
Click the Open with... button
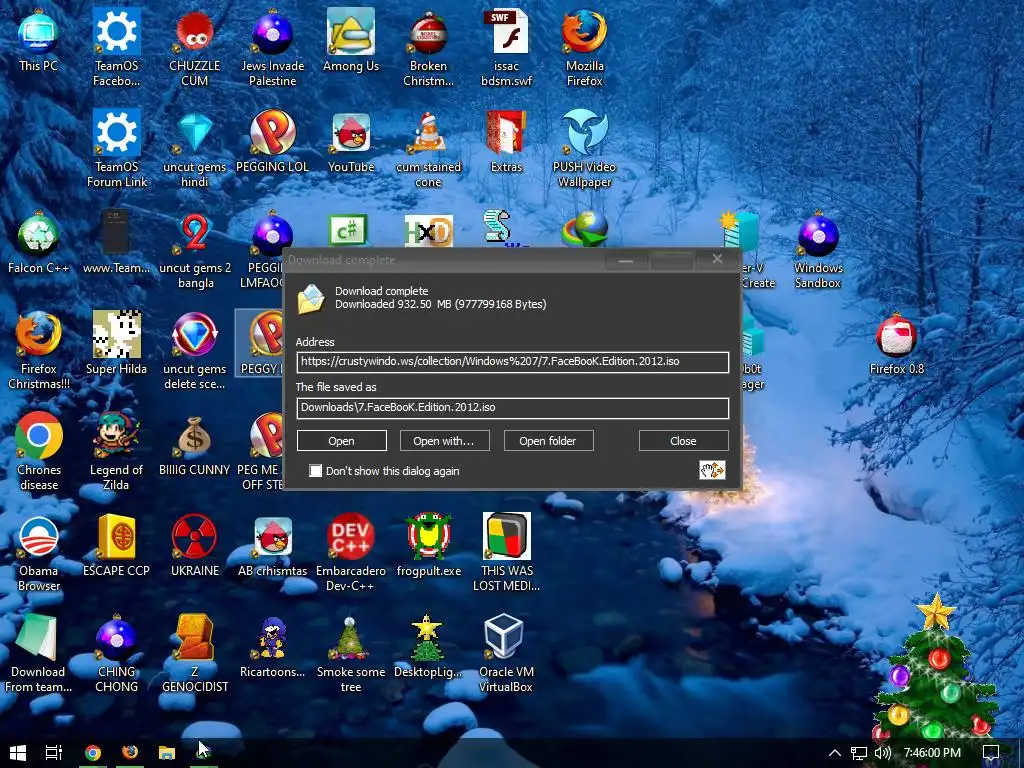444,441
